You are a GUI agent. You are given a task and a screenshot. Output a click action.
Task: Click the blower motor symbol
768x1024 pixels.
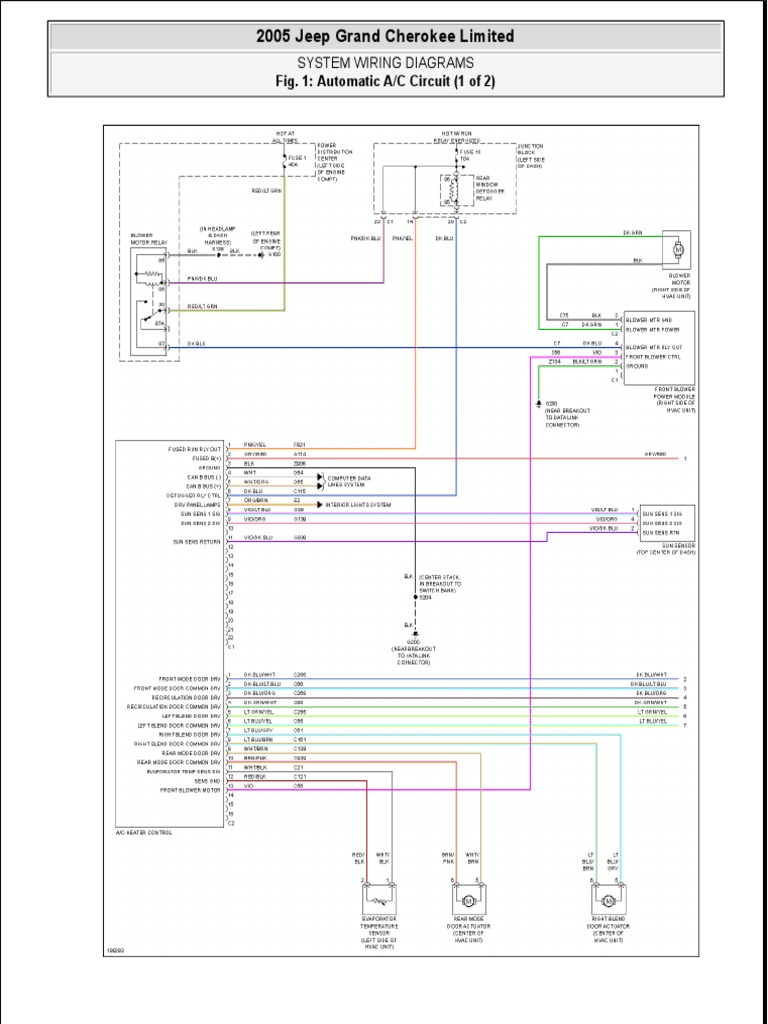677,249
